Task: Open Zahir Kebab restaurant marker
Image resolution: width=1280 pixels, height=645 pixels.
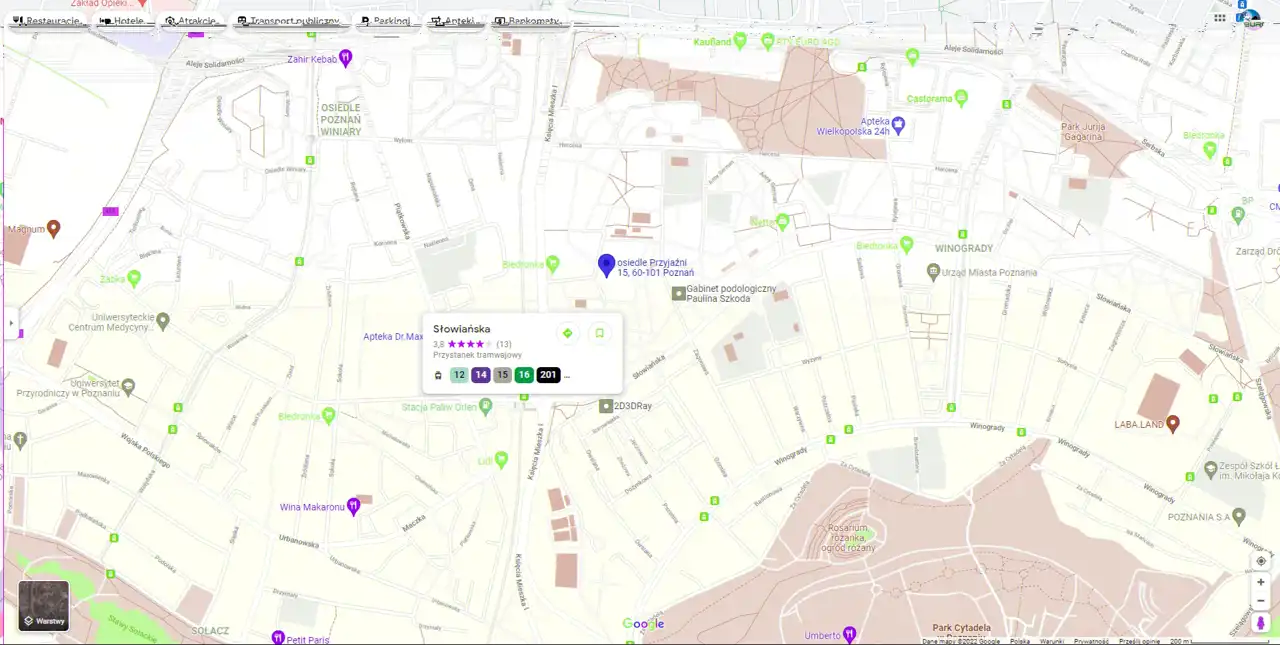Action: pos(345,58)
